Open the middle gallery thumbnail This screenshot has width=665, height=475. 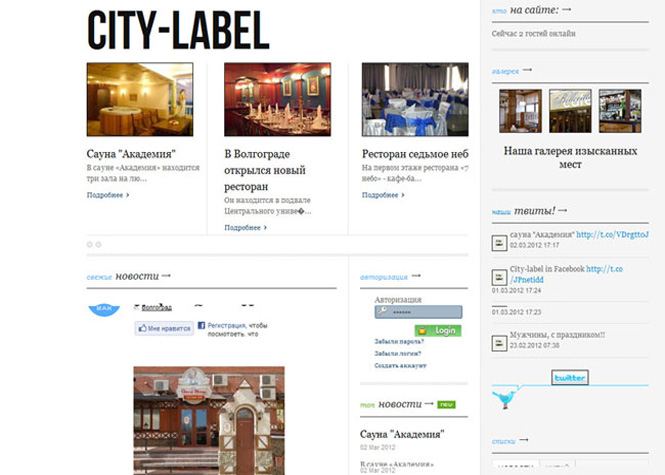pos(570,111)
